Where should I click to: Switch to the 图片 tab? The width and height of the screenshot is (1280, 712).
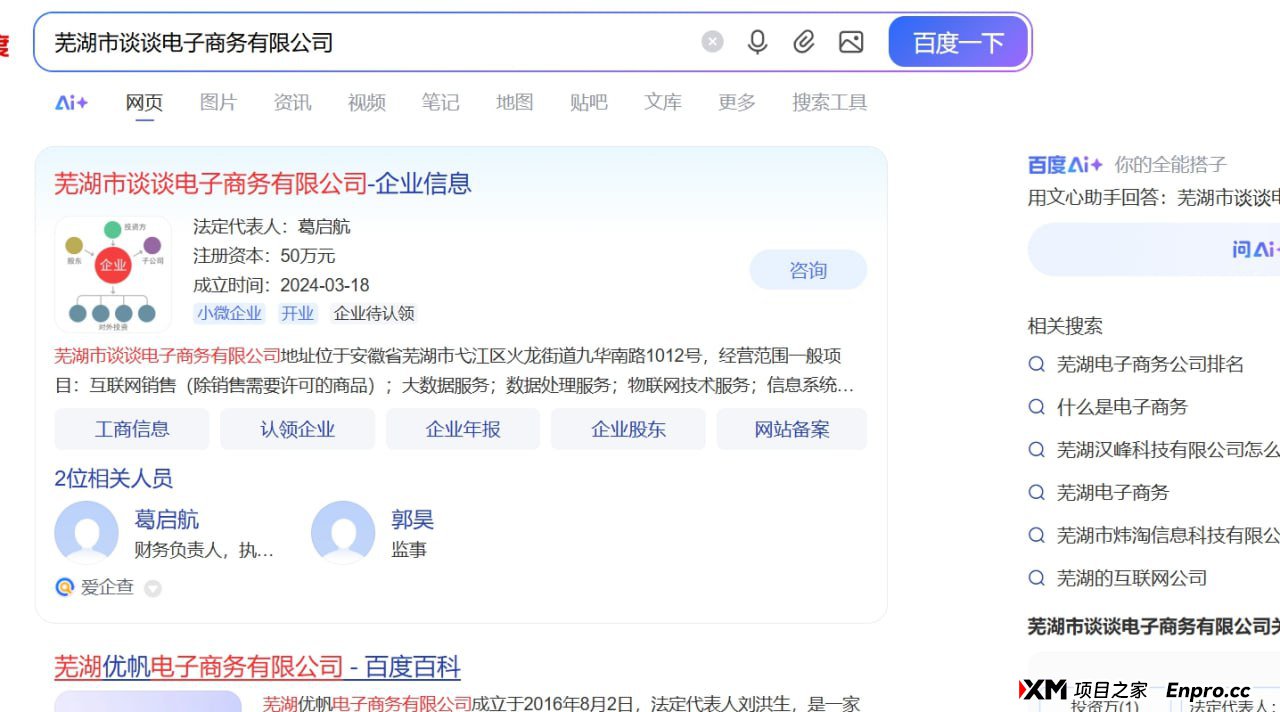point(218,102)
